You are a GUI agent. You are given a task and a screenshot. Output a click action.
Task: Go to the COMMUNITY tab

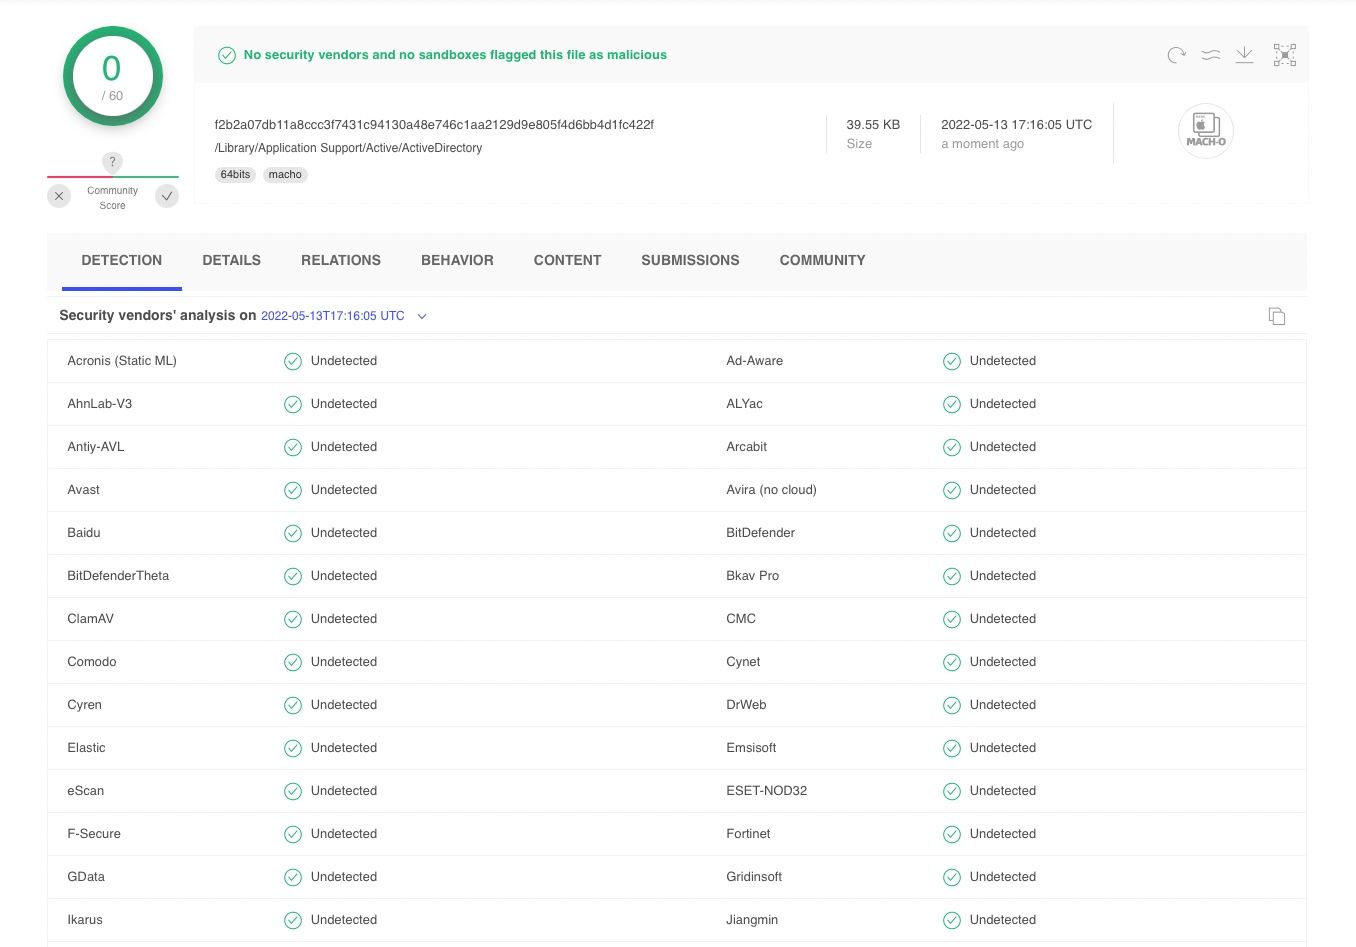point(822,260)
